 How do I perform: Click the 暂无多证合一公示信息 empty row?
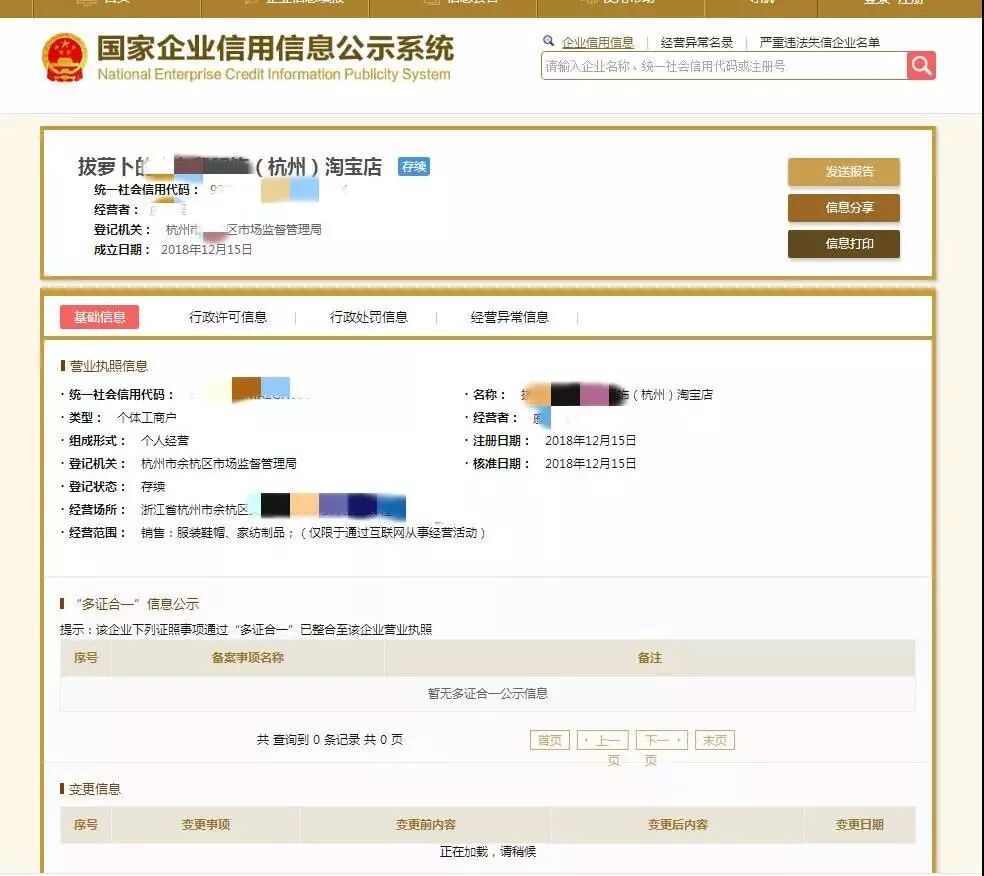point(488,693)
